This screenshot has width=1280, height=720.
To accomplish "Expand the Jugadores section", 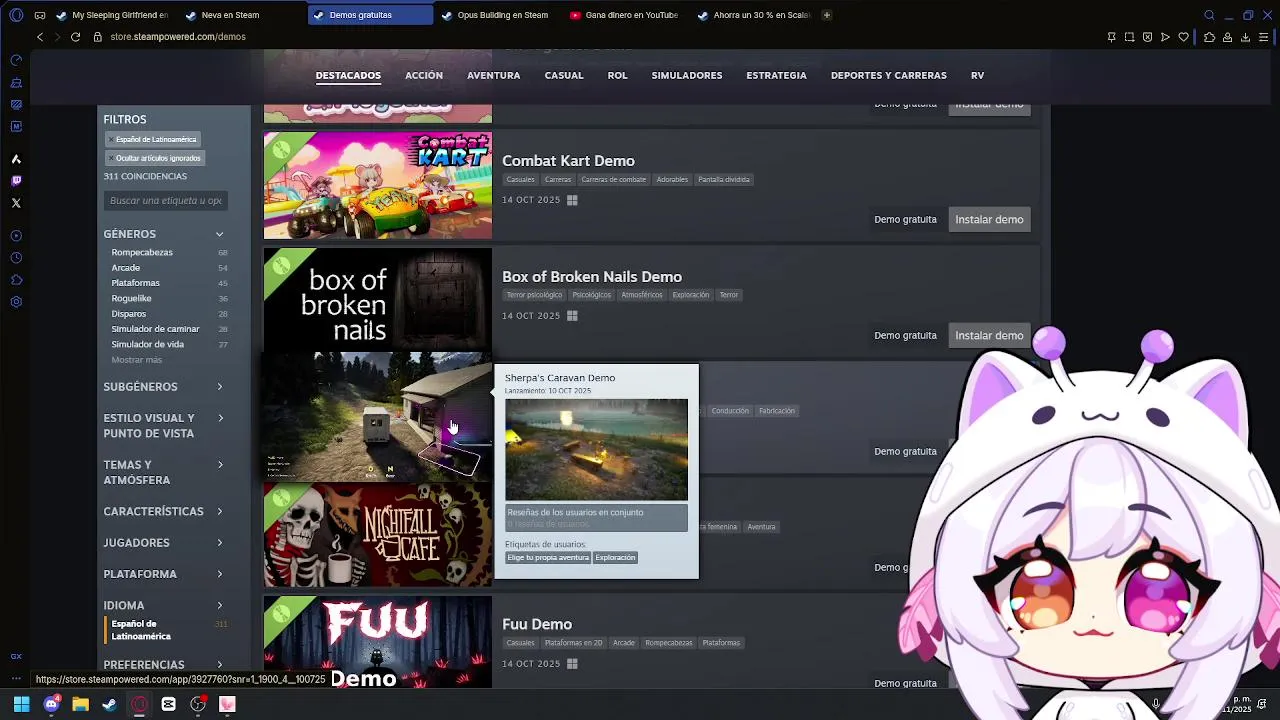I will click(x=165, y=543).
